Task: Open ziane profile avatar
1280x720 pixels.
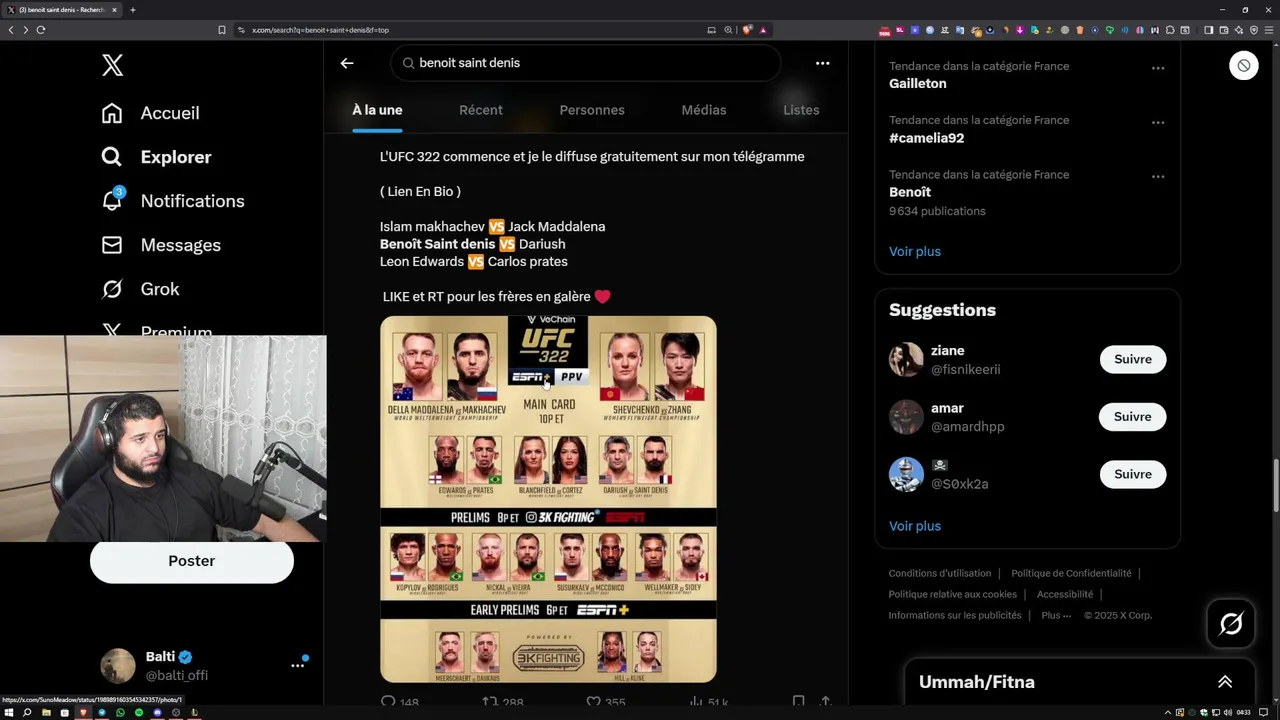Action: click(906, 359)
